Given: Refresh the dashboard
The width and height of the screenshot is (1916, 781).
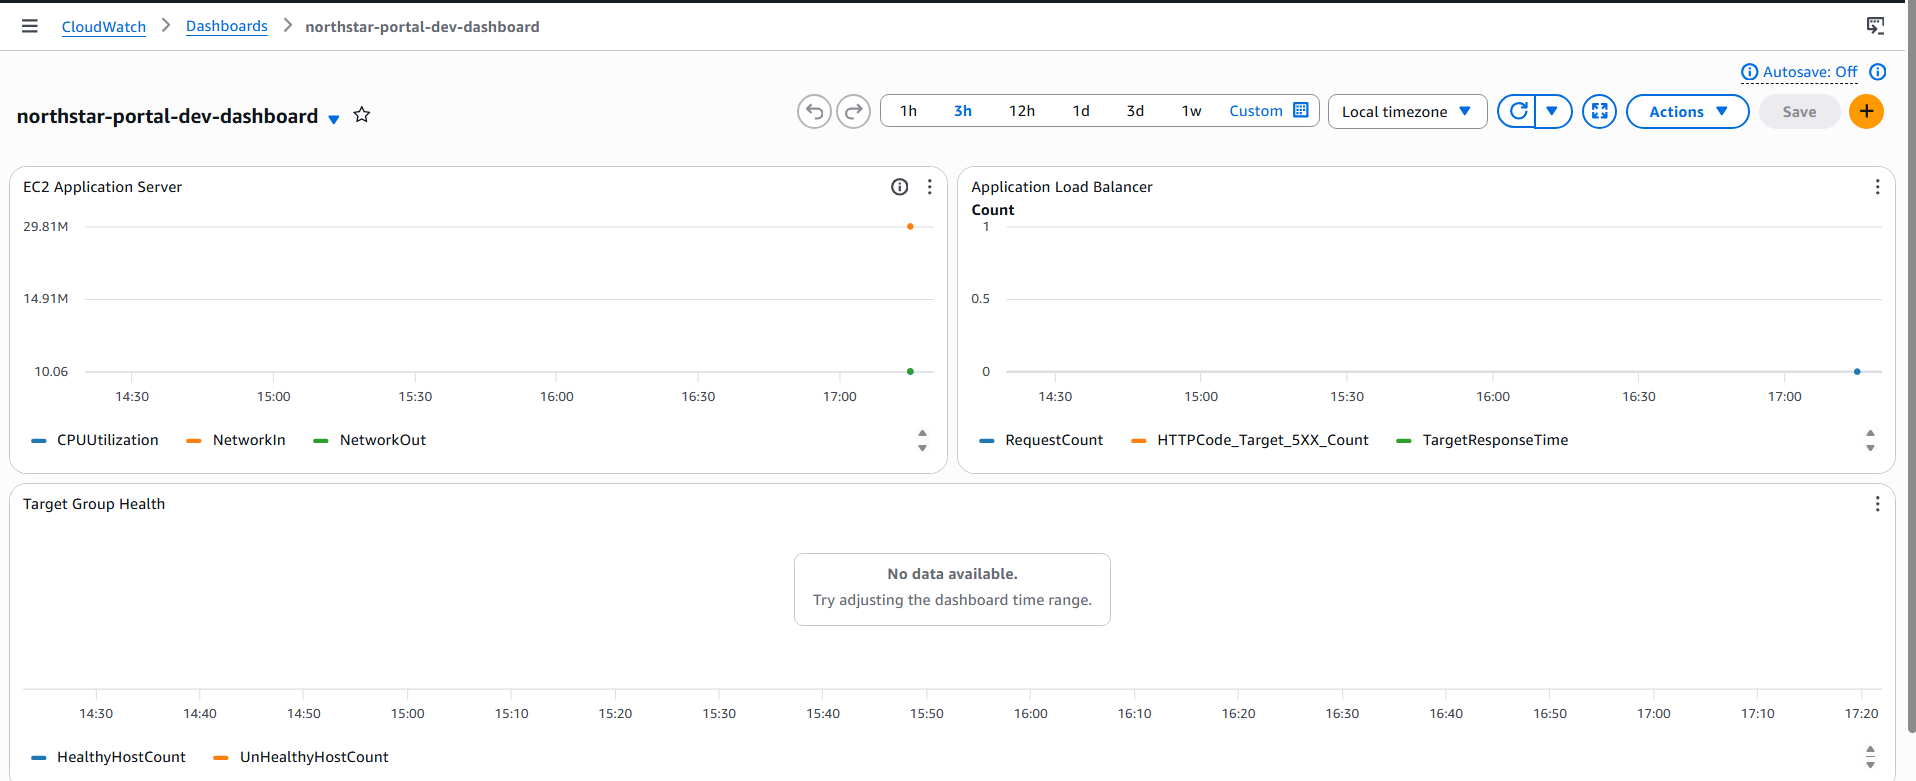Looking at the screenshot, I should click(1517, 111).
